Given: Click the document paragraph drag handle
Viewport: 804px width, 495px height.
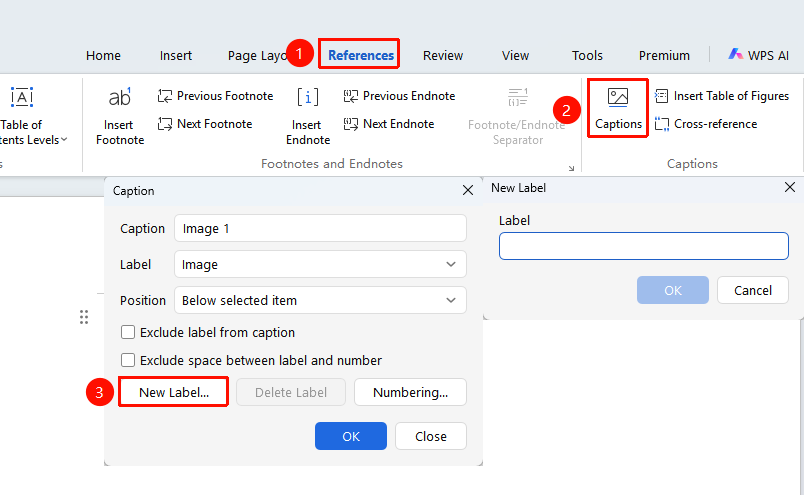Looking at the screenshot, I should pyautogui.click(x=84, y=317).
